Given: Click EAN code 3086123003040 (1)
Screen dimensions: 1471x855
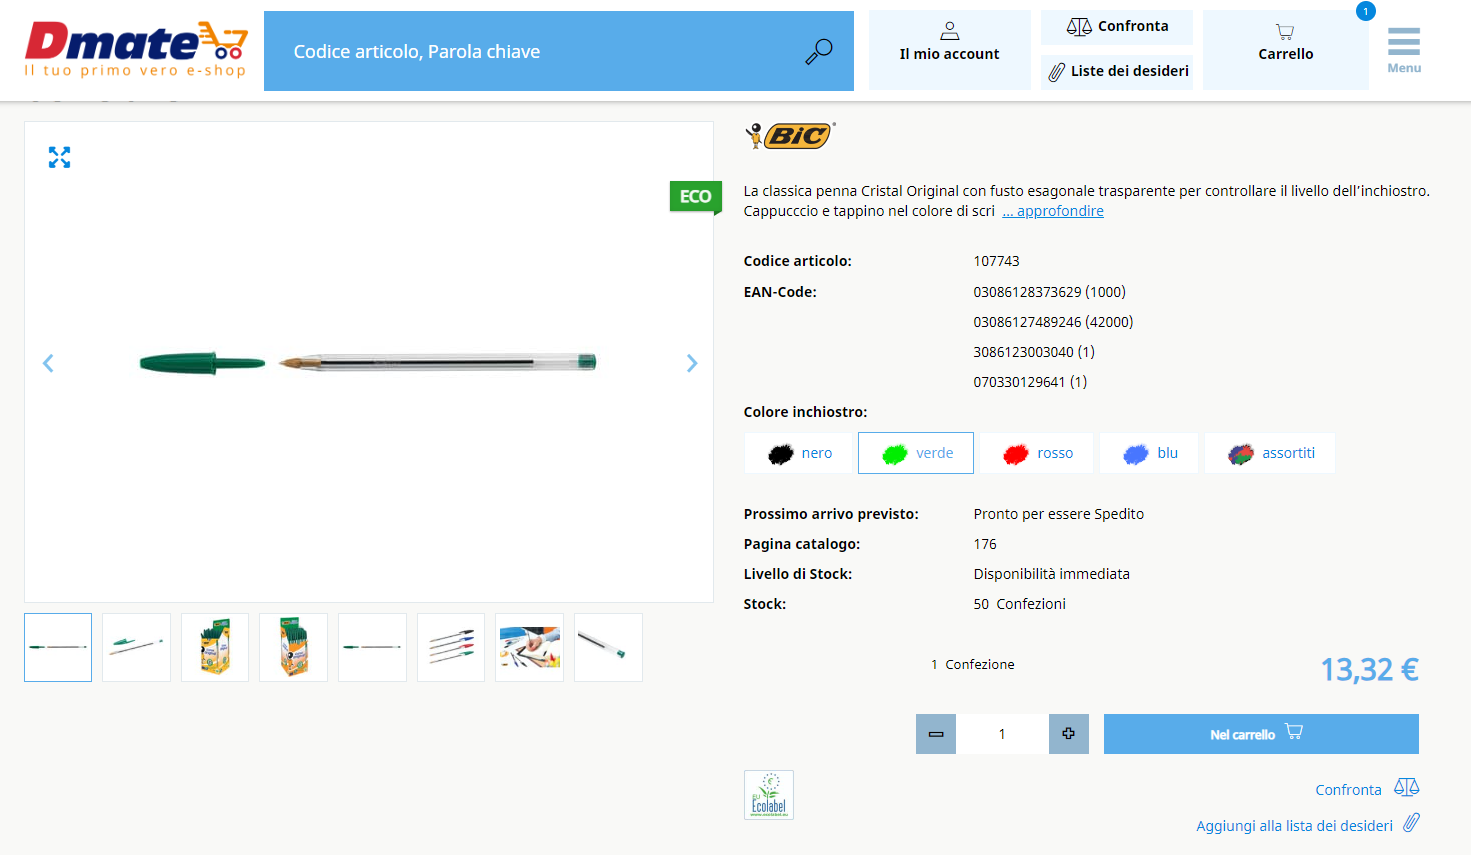Looking at the screenshot, I should click(1034, 352).
